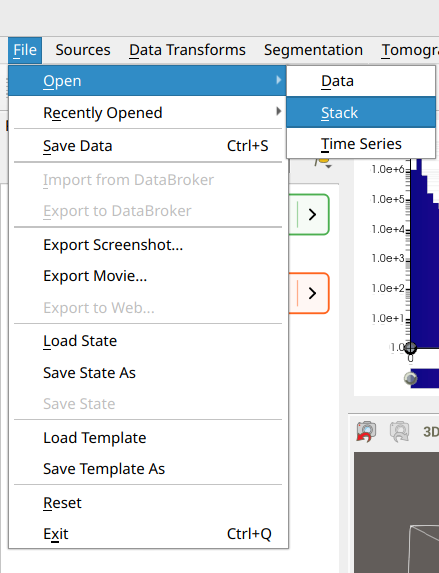Select the Open submenu entry

pos(147,81)
